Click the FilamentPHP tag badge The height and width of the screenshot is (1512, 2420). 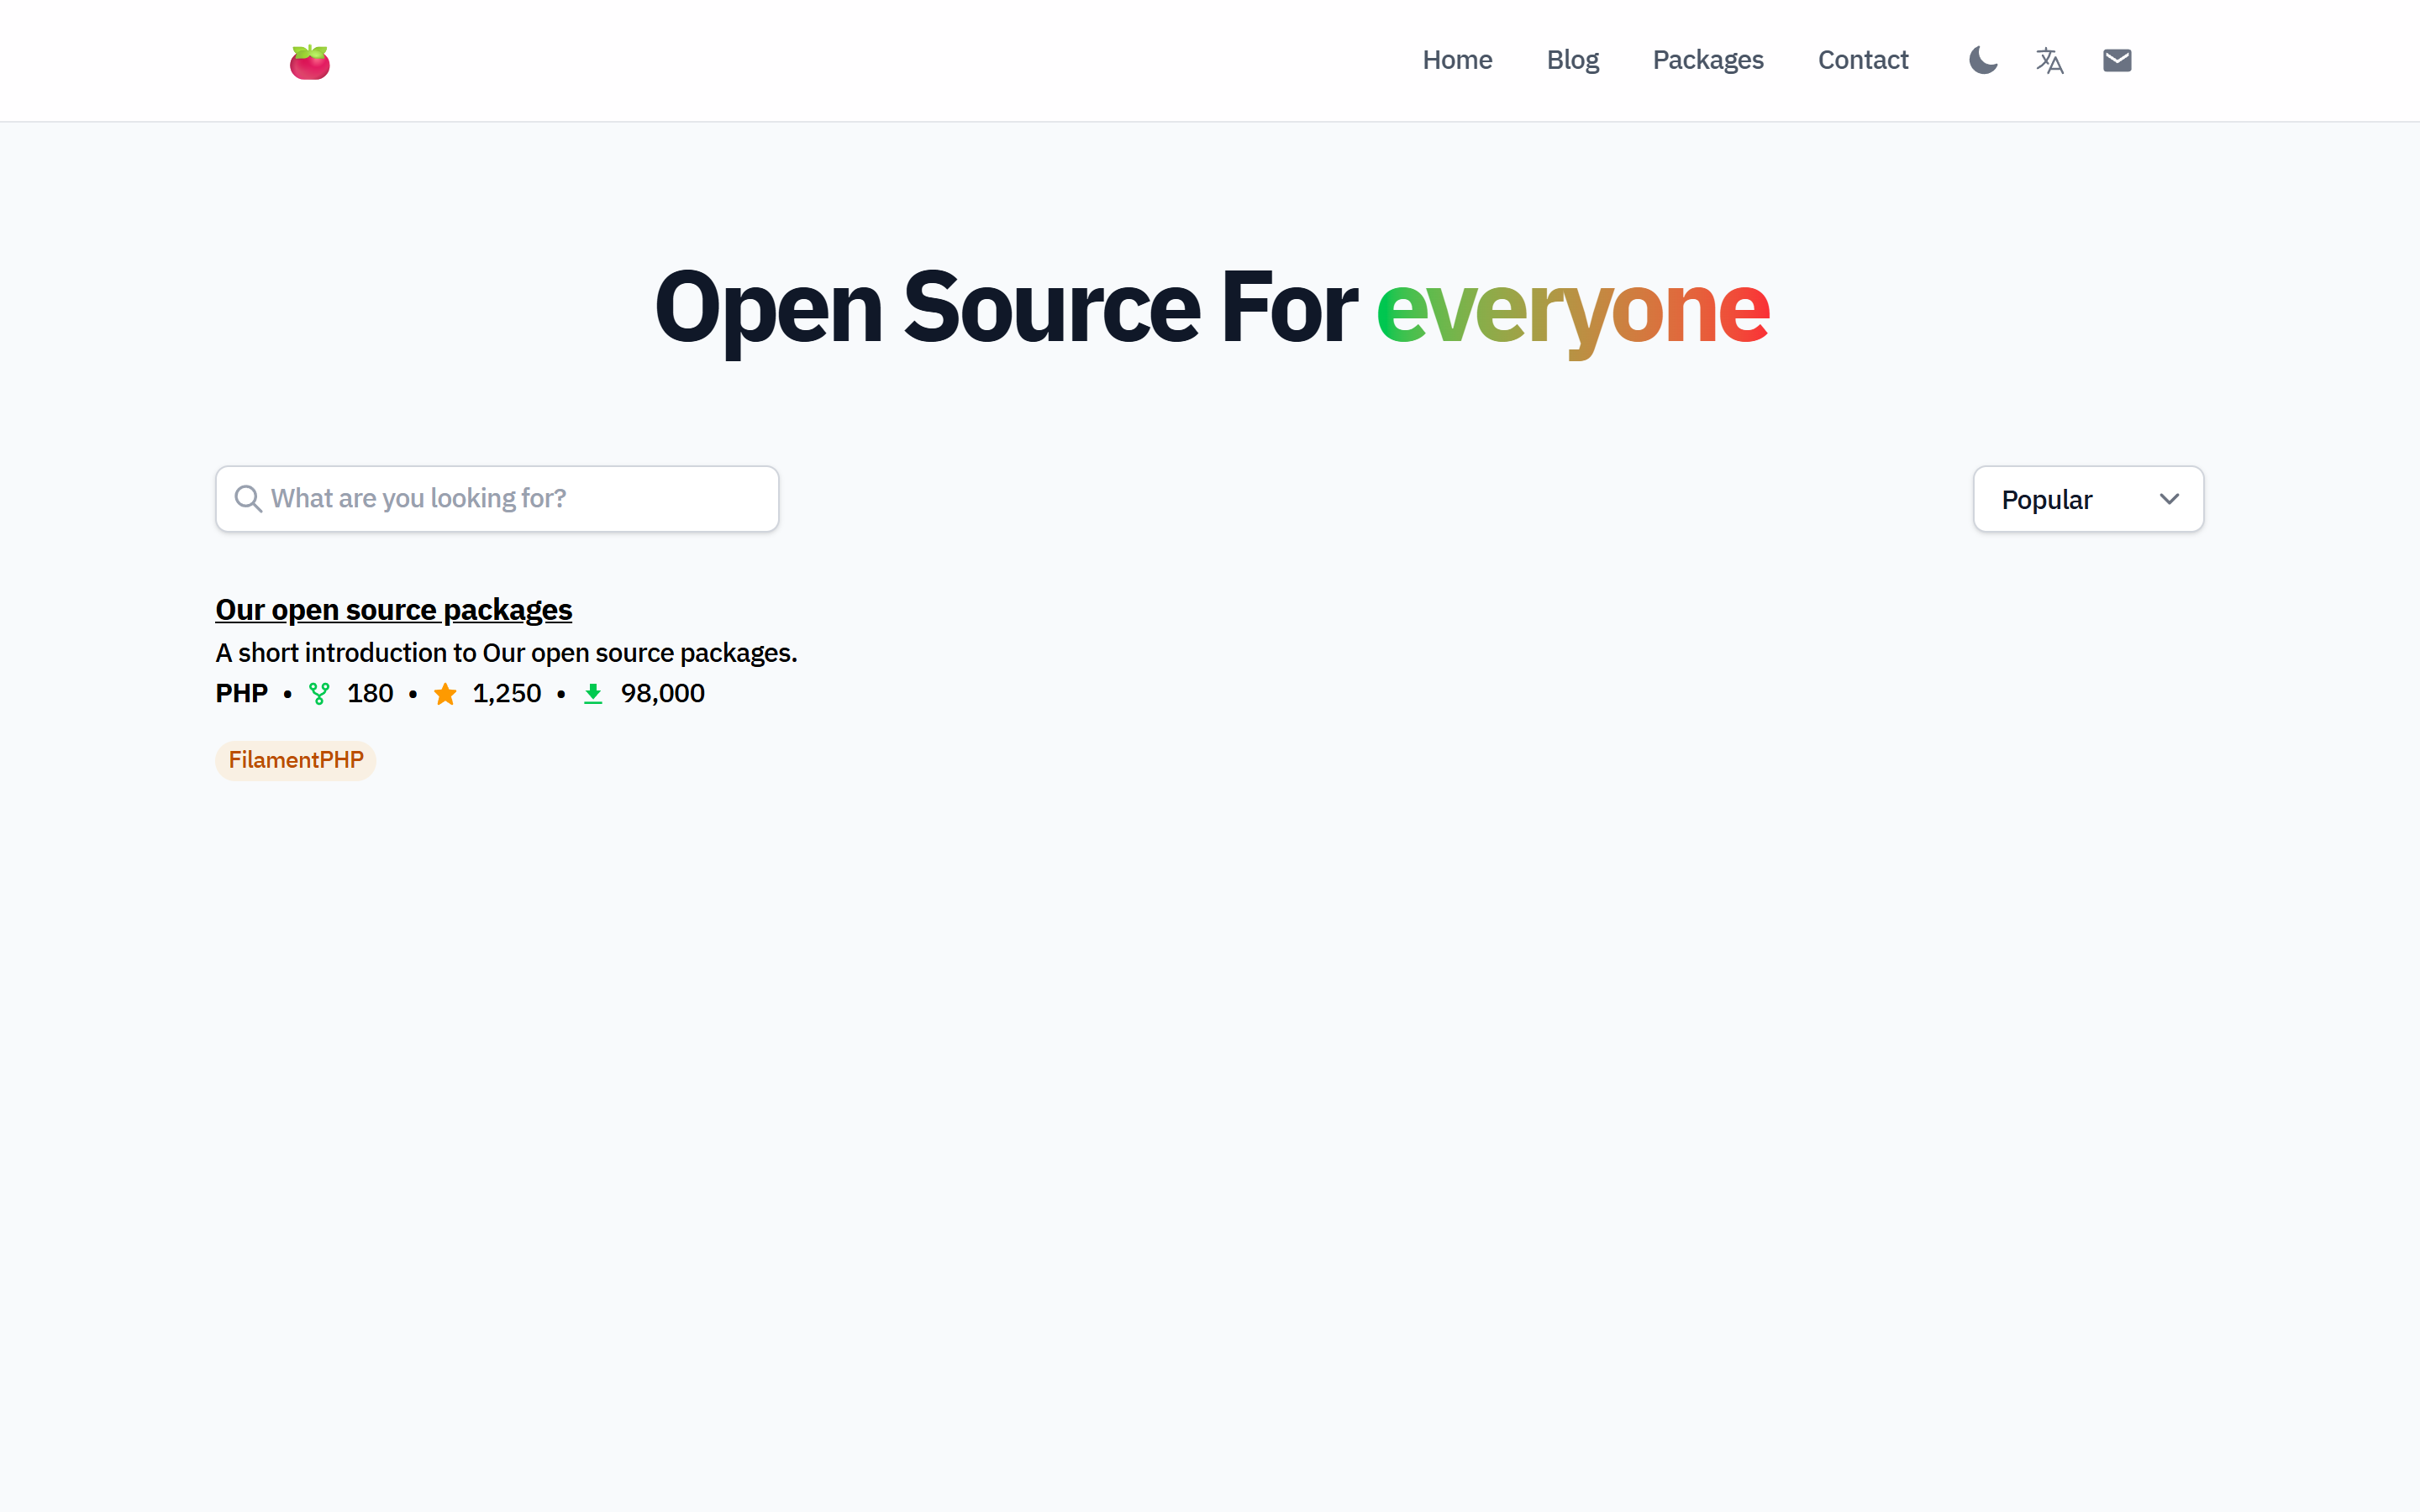296,760
